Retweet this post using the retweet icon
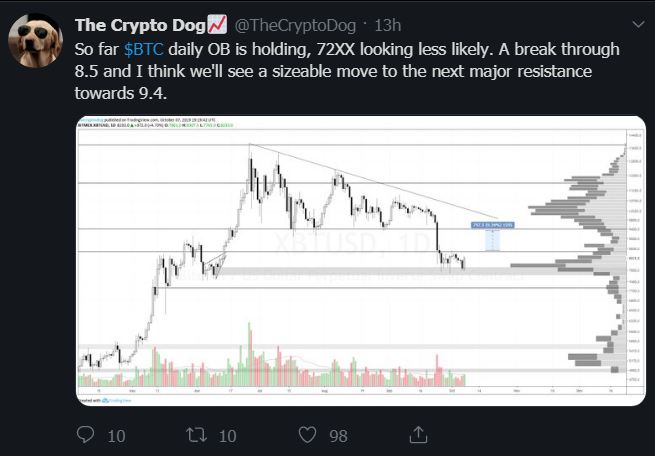 194,435
